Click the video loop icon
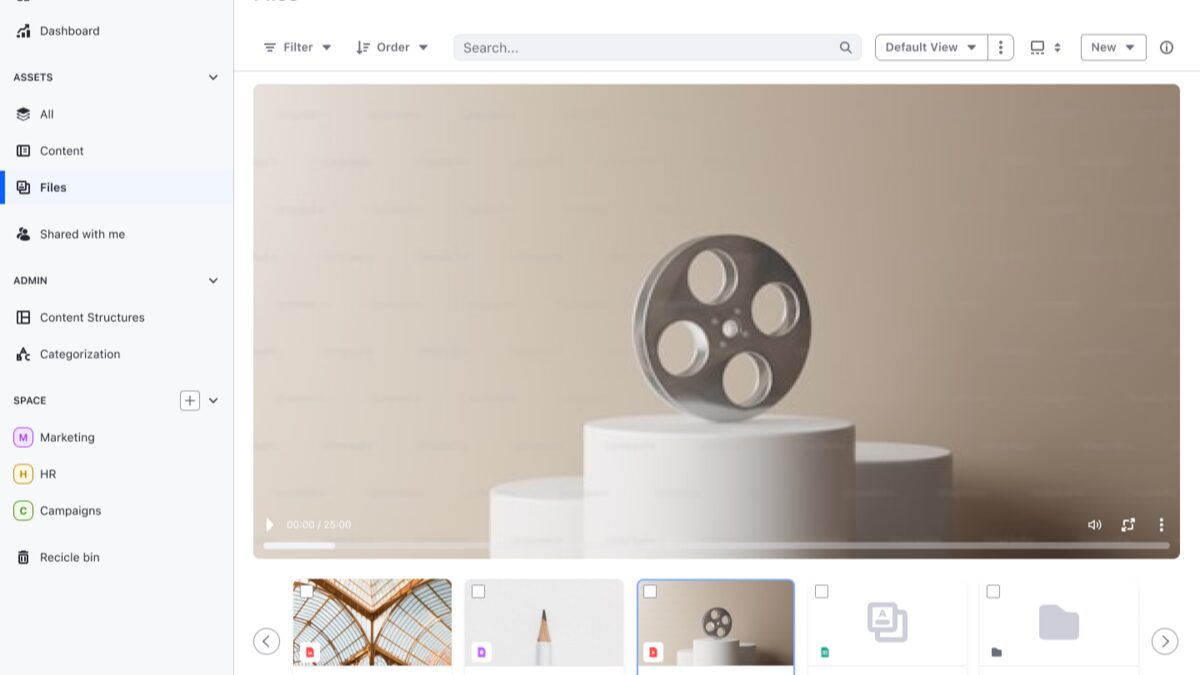1200x675 pixels. (x=1128, y=525)
